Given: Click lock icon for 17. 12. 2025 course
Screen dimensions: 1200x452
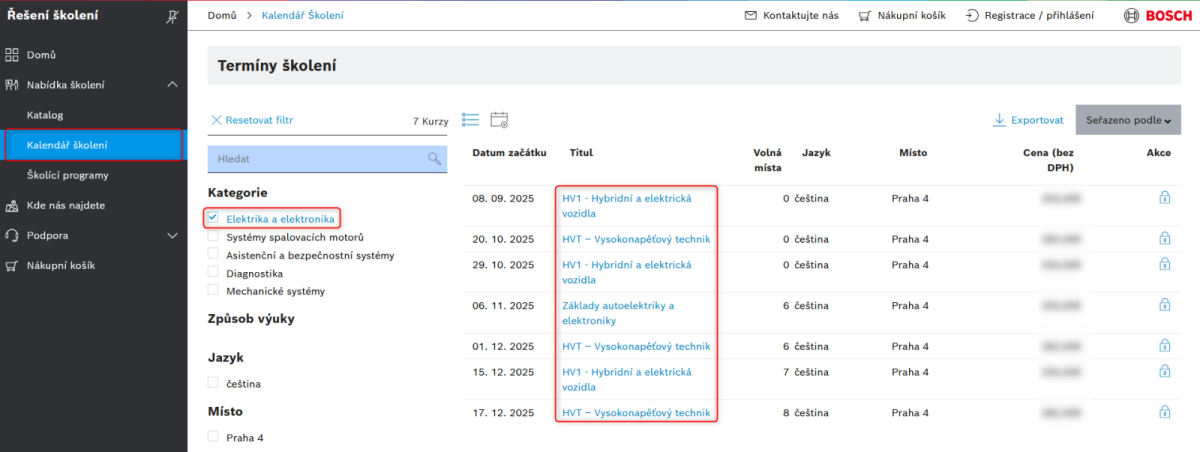Looking at the screenshot, I should click(1164, 412).
